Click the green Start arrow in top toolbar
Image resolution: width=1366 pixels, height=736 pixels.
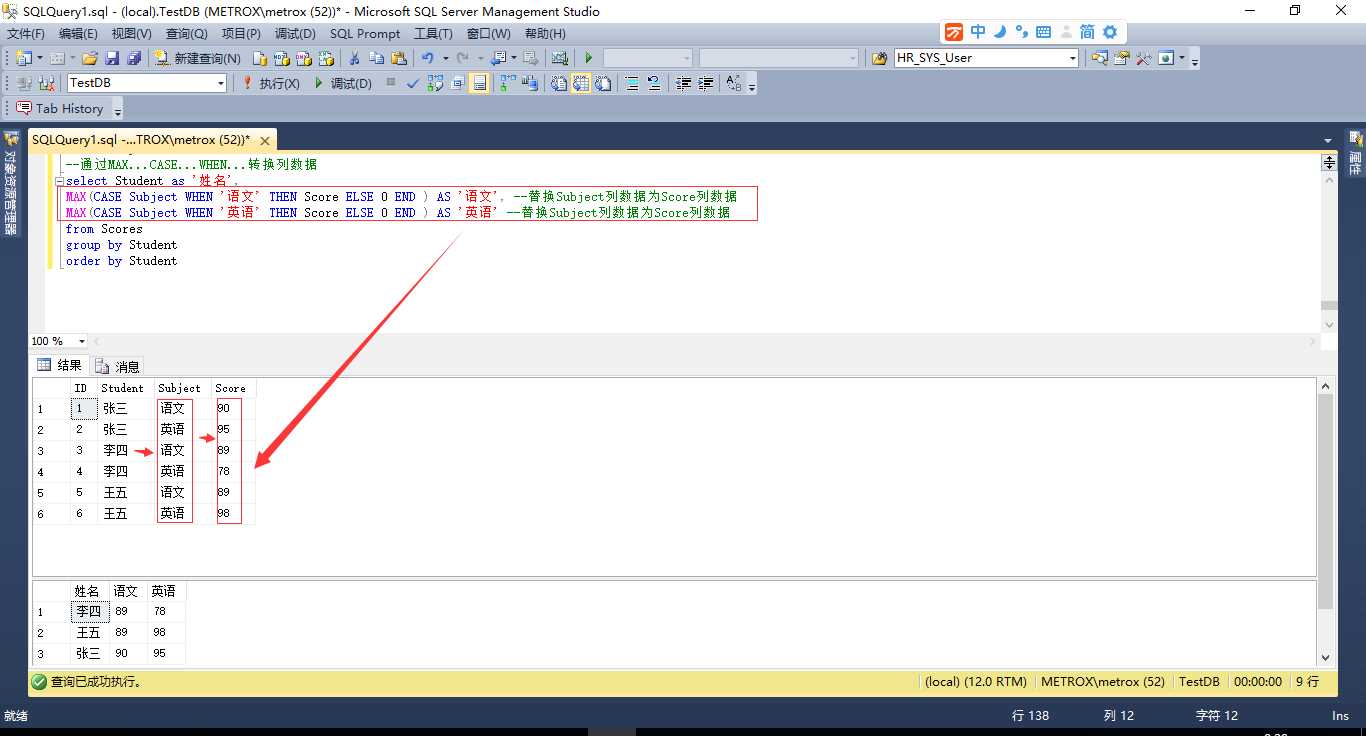(x=588, y=58)
